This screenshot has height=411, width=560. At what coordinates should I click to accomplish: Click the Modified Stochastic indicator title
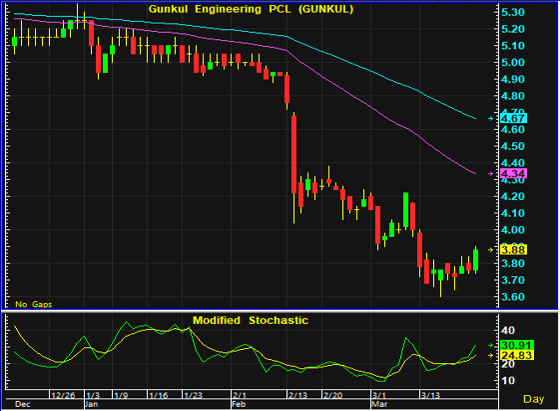251,320
